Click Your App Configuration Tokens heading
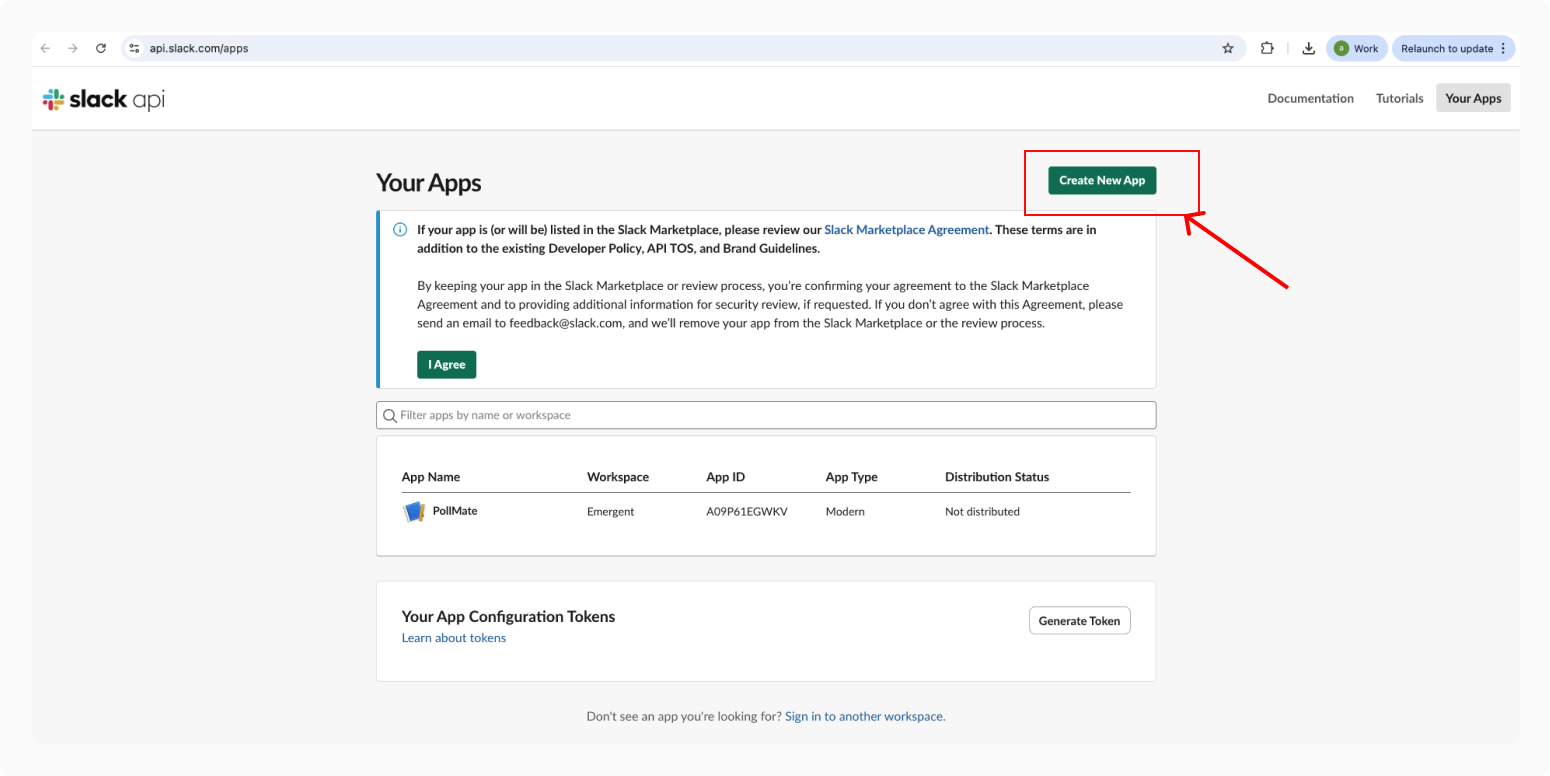This screenshot has height=776, width=1550. (508, 616)
